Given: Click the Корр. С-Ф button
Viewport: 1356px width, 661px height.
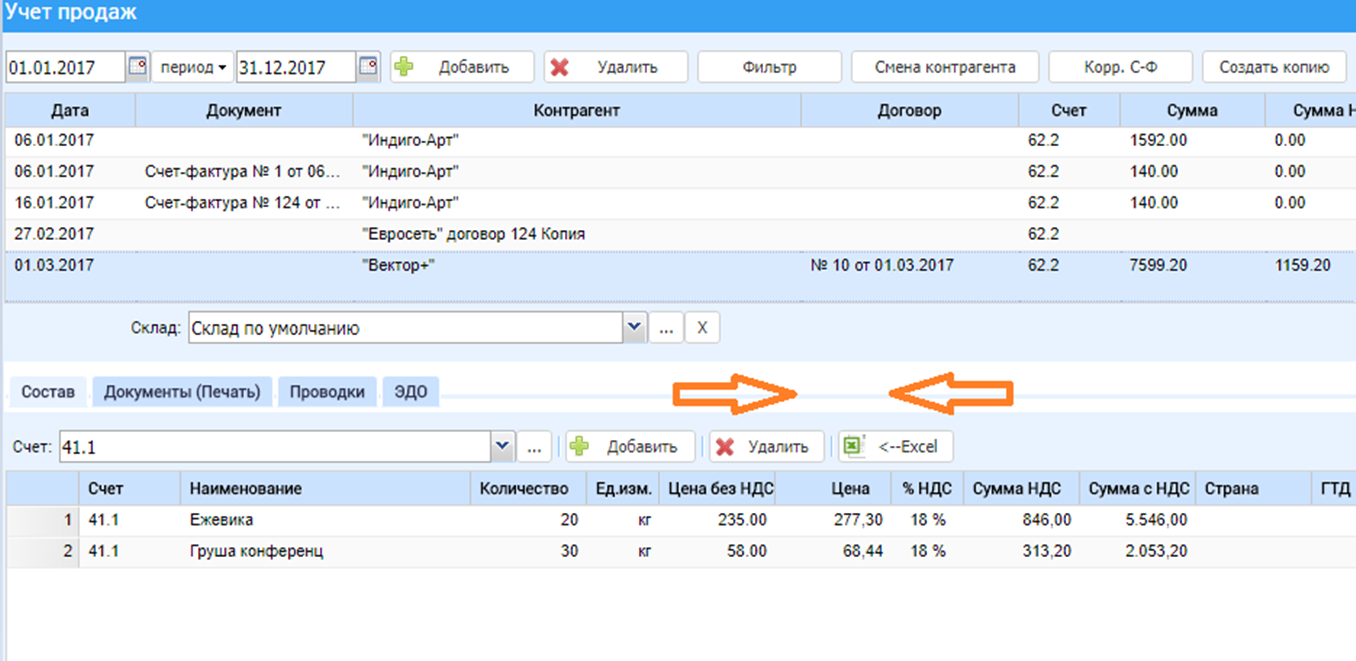Looking at the screenshot, I should pos(1121,67).
